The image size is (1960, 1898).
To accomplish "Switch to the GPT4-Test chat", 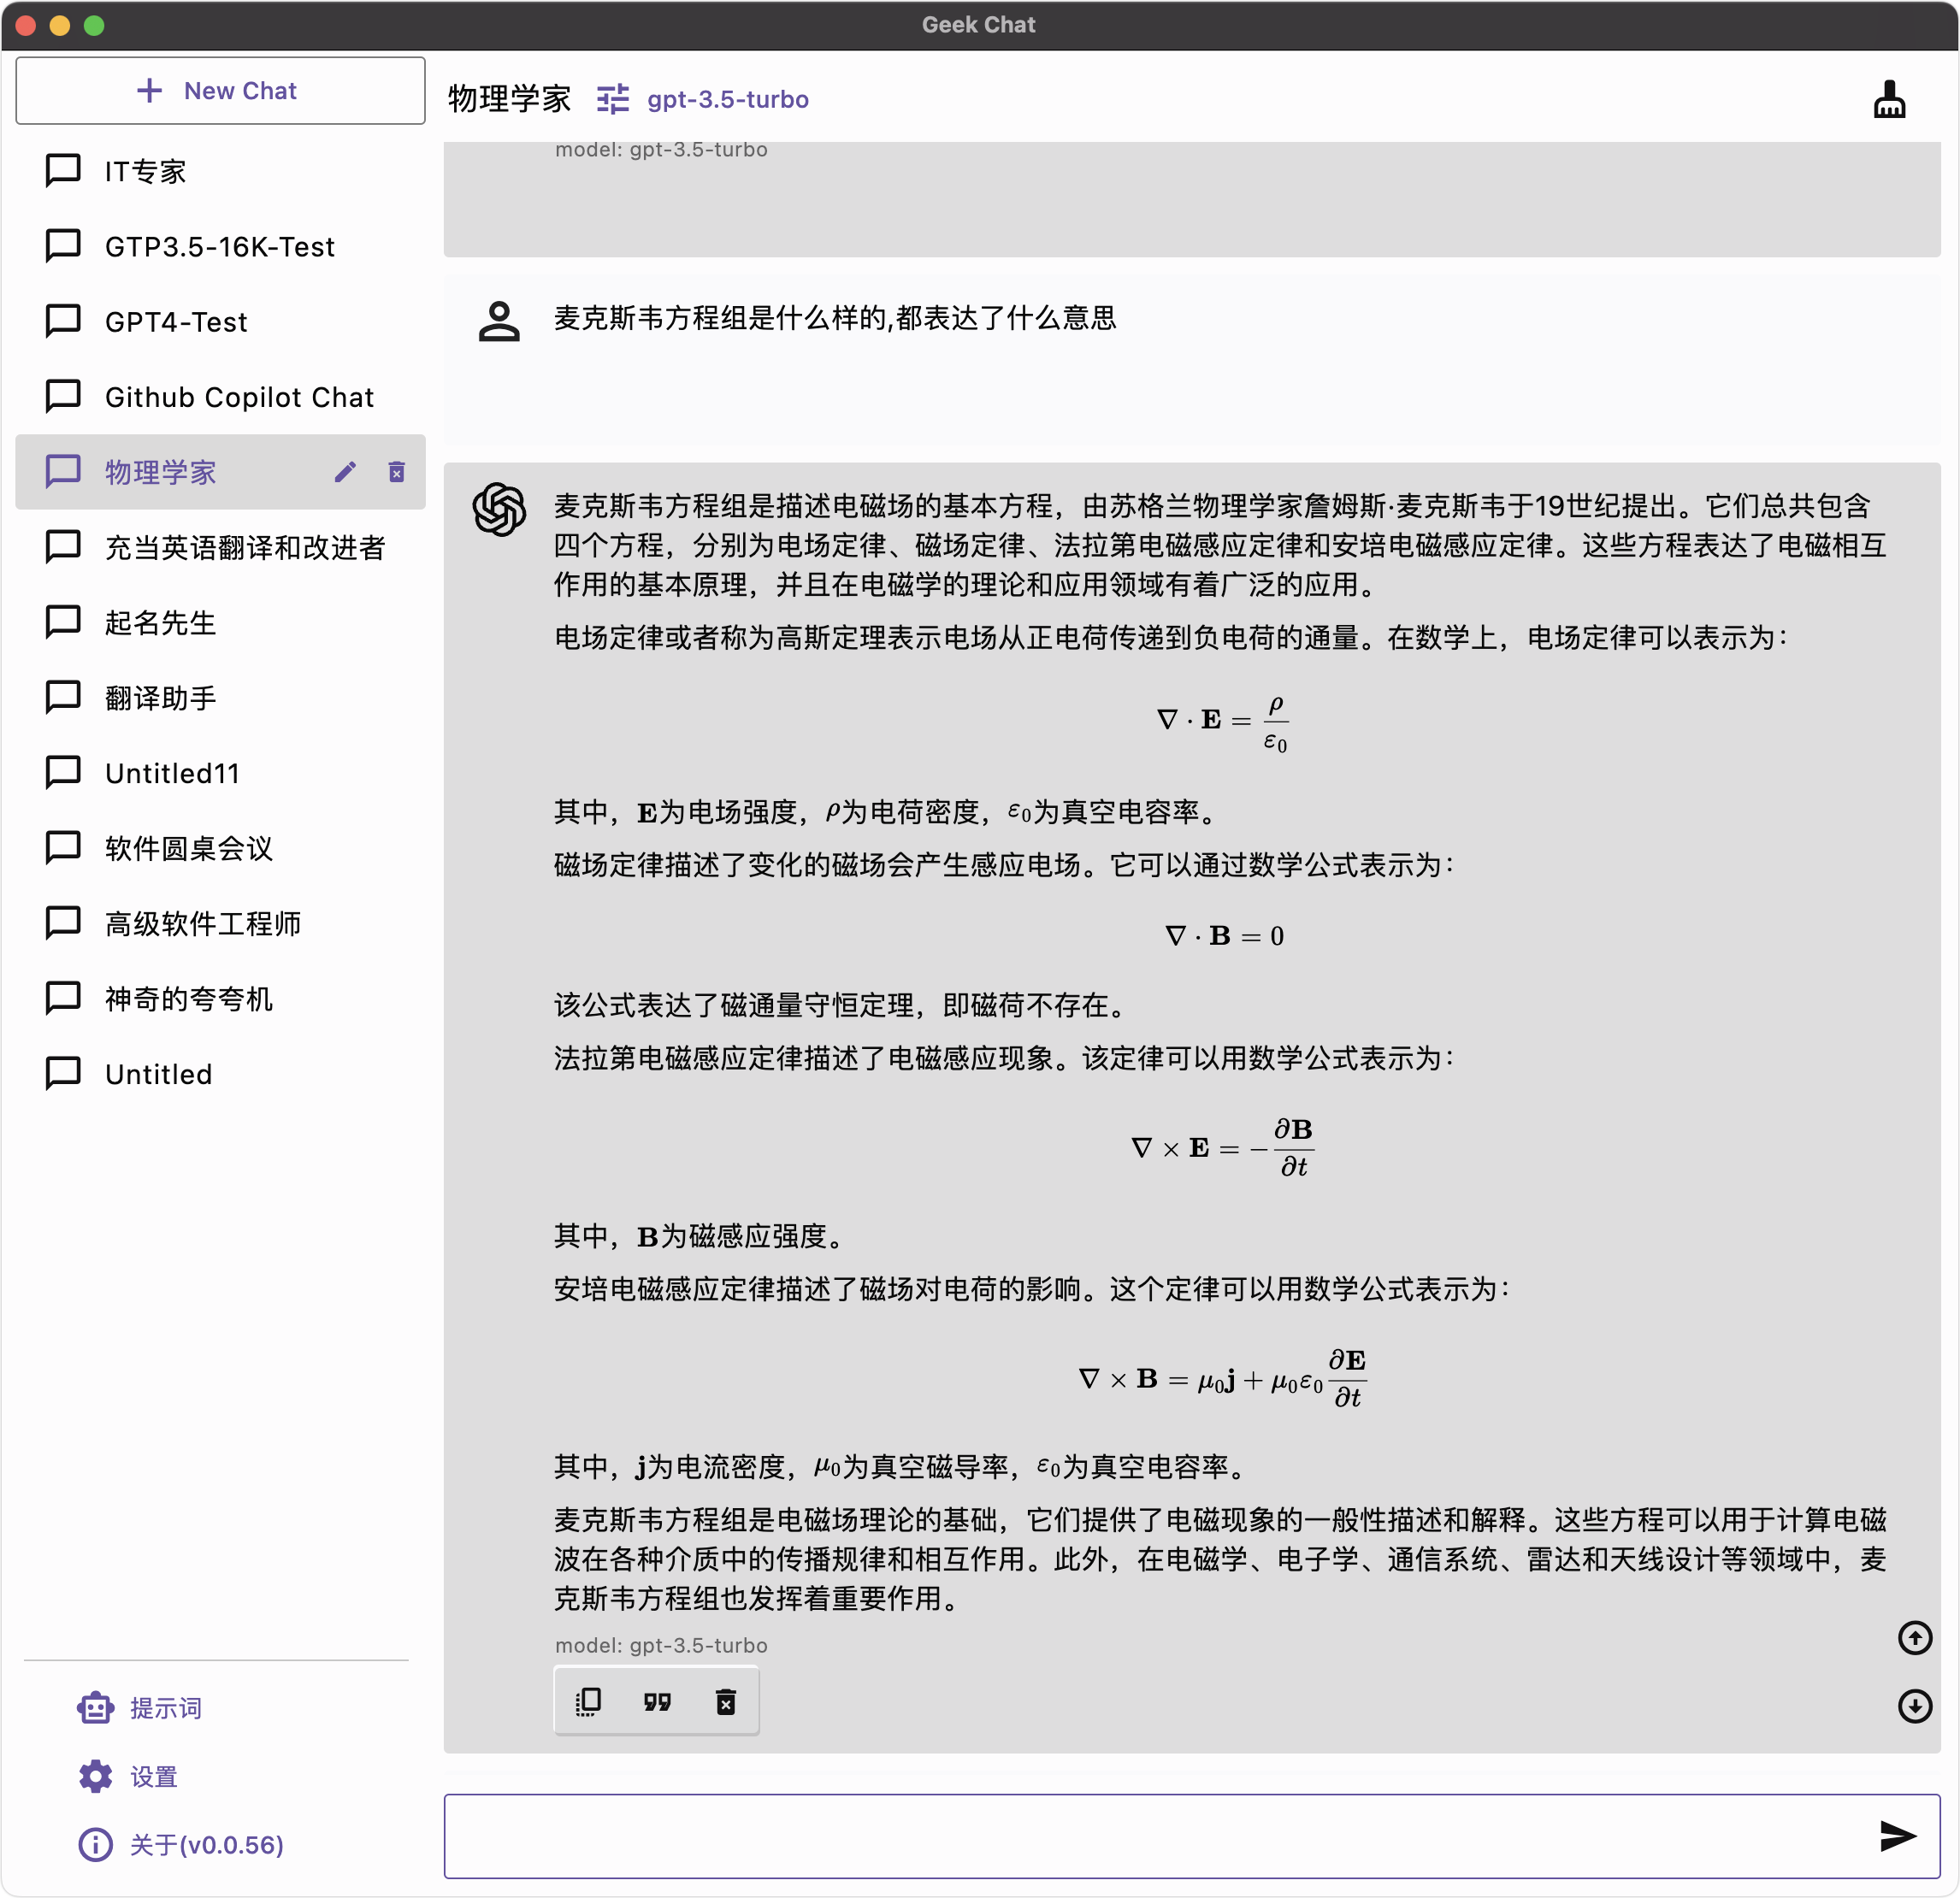I will click(x=176, y=322).
